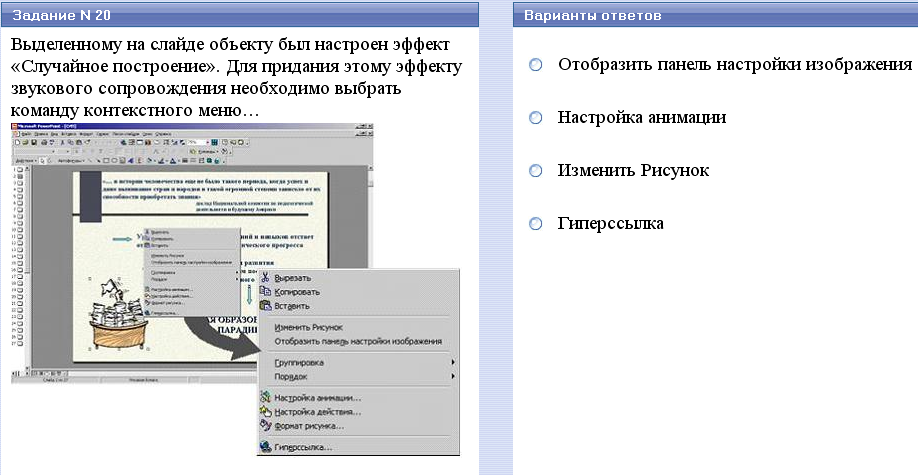
Task: Click the 'Варианты ответов' header text
Action: 592,15
